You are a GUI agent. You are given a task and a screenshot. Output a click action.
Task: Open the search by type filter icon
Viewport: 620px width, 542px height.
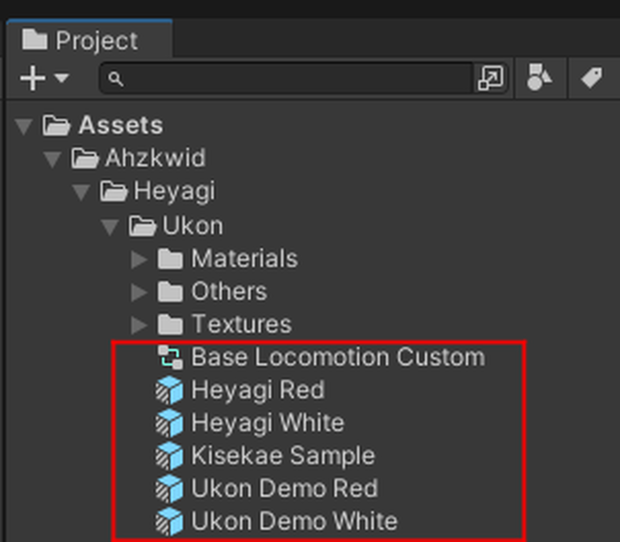(x=539, y=77)
